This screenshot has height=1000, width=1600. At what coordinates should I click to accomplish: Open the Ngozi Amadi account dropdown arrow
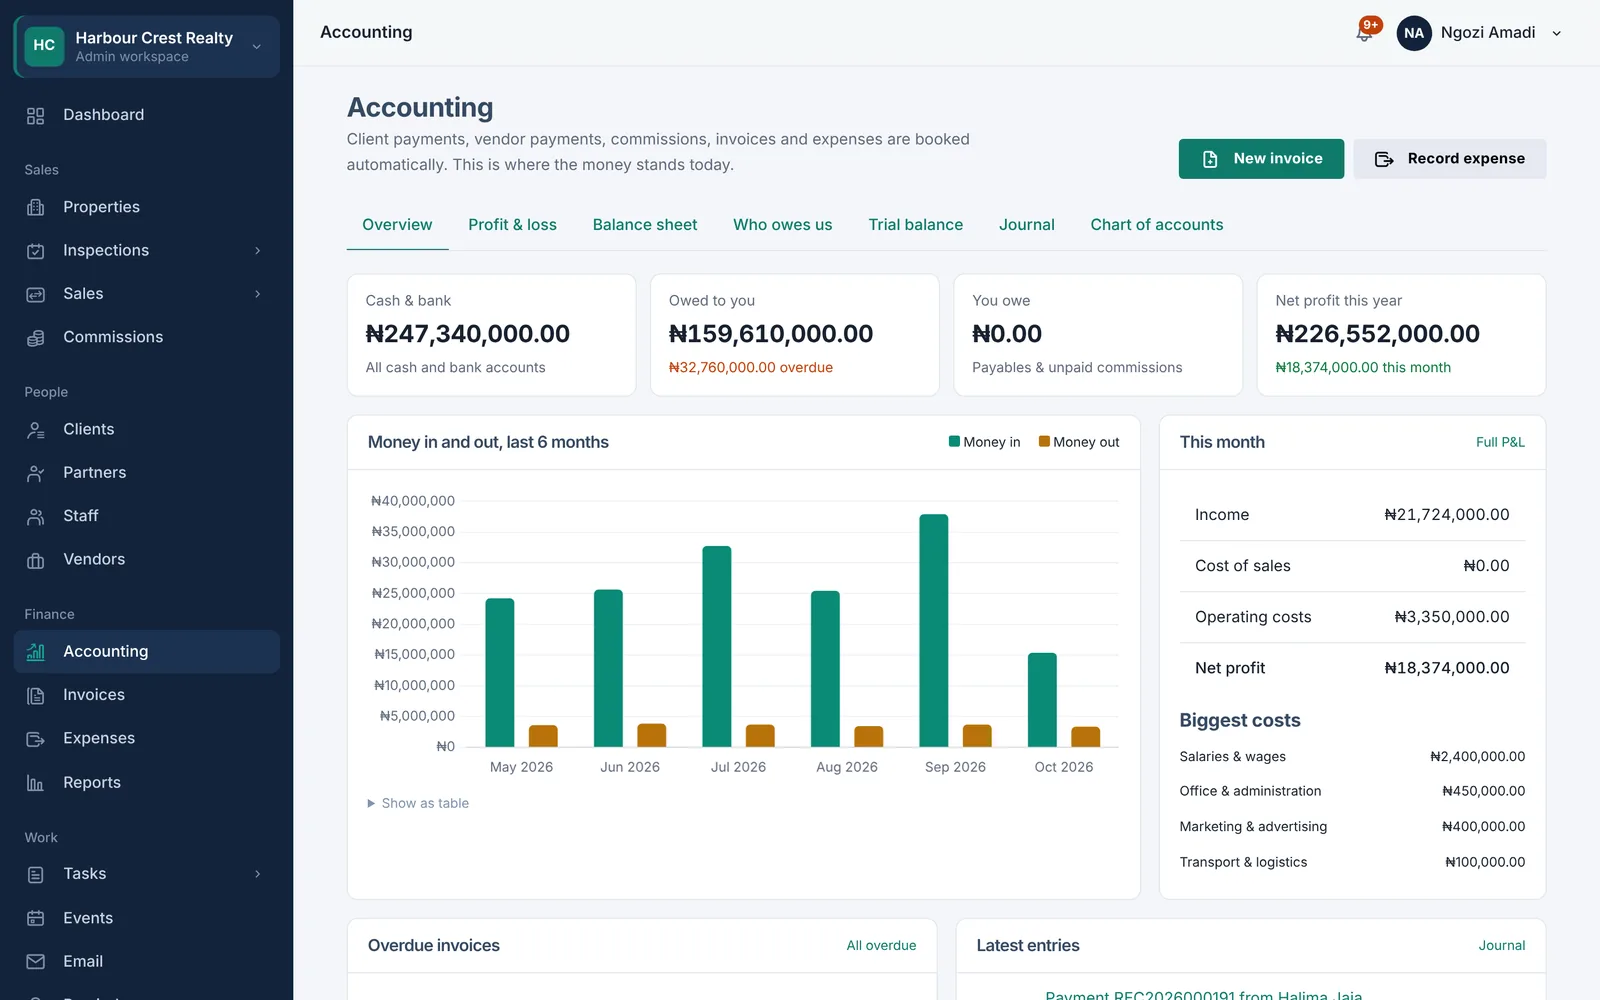(x=1557, y=33)
